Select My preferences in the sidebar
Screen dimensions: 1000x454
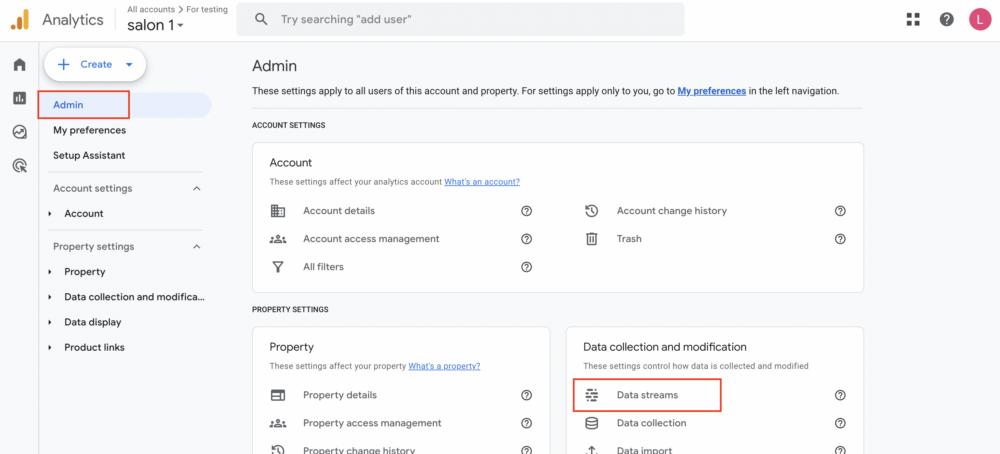click(89, 130)
